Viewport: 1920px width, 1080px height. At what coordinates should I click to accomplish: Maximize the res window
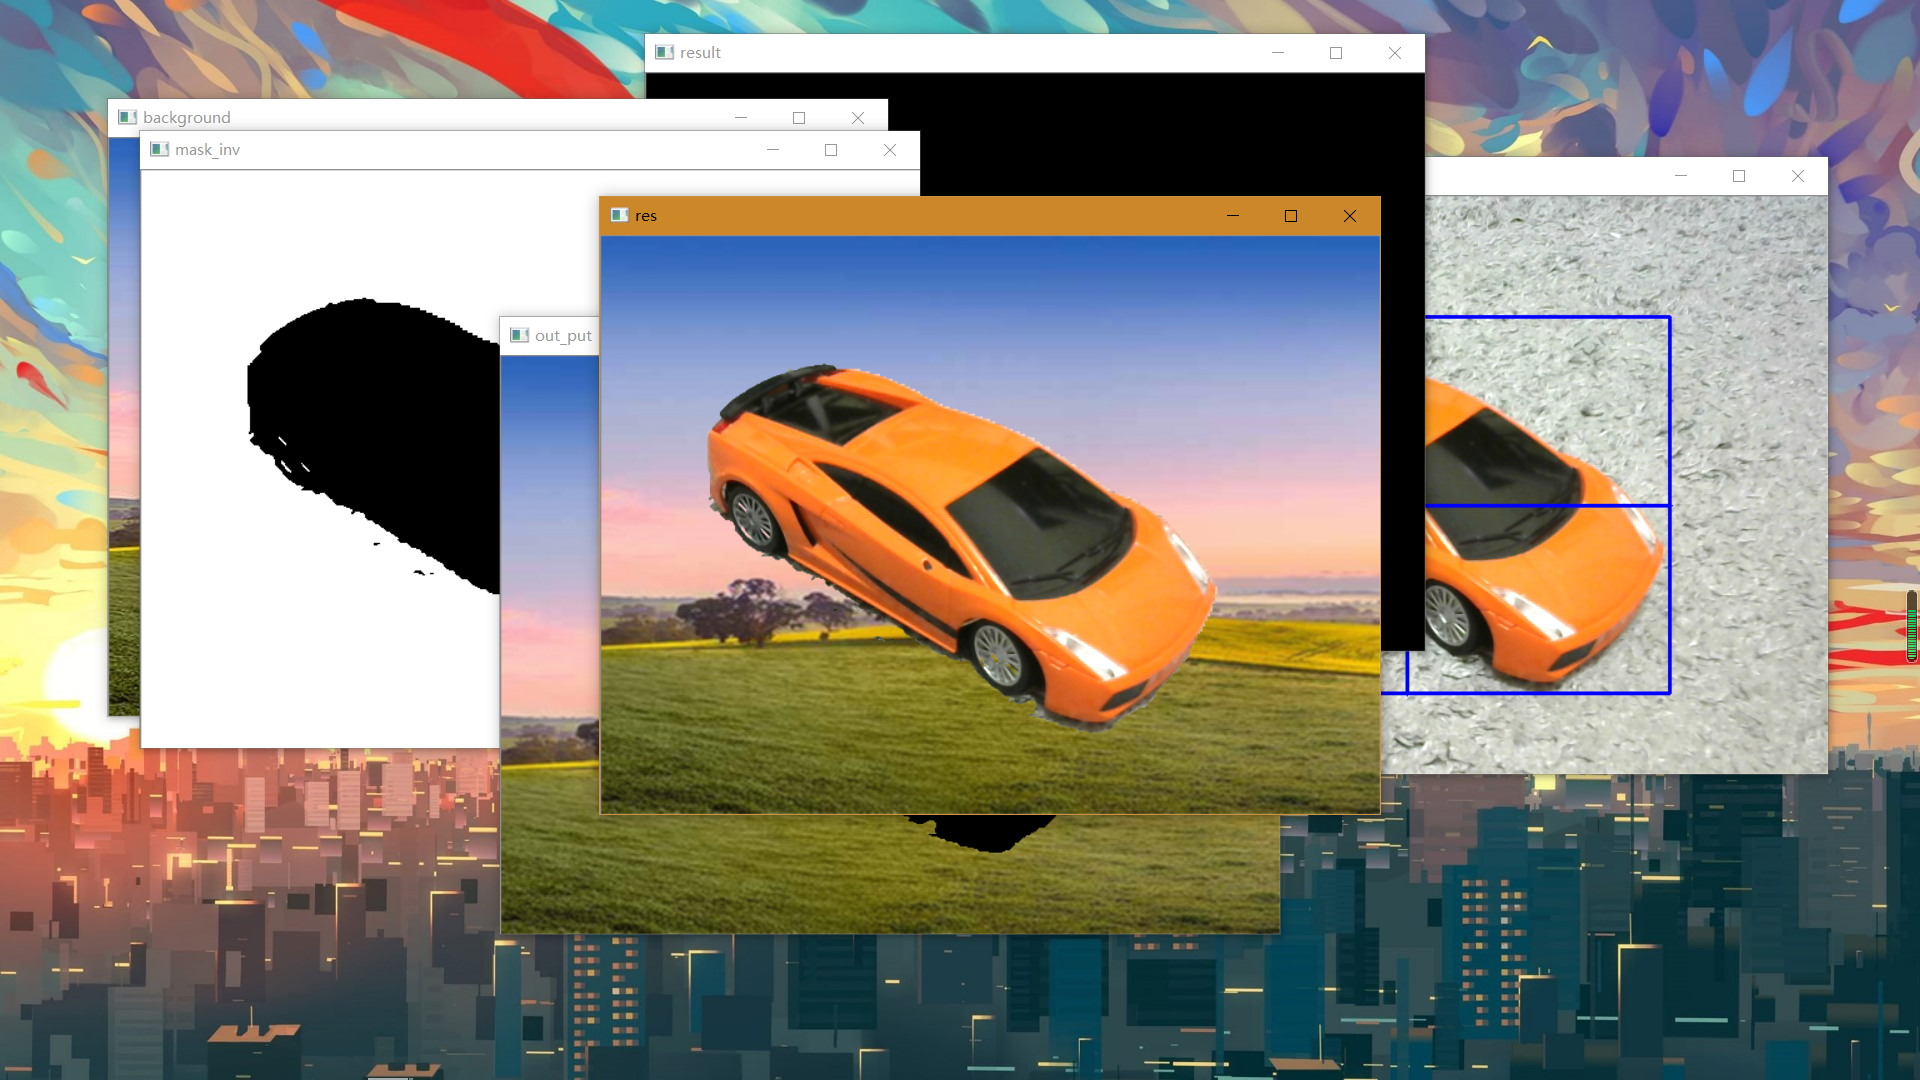pos(1291,215)
